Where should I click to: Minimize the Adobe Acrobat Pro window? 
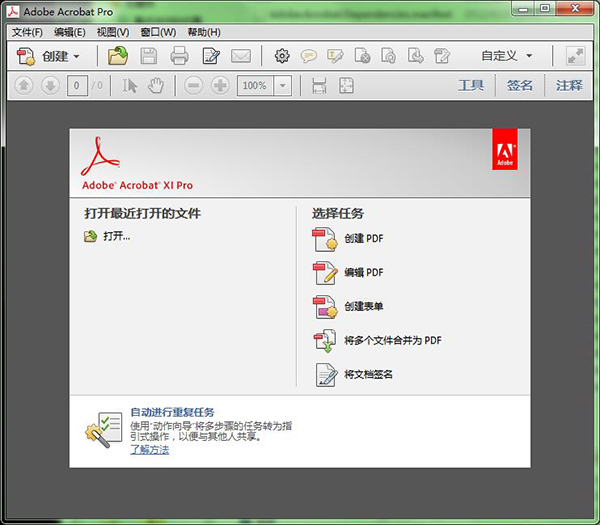pyautogui.click(x=523, y=9)
